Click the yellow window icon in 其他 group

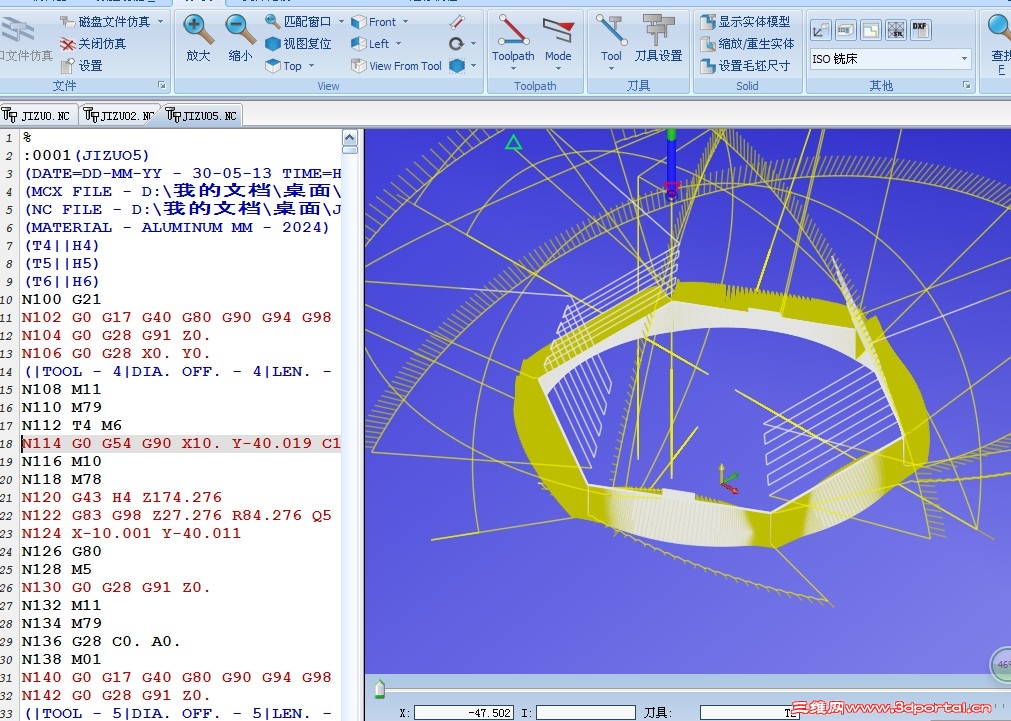870,30
